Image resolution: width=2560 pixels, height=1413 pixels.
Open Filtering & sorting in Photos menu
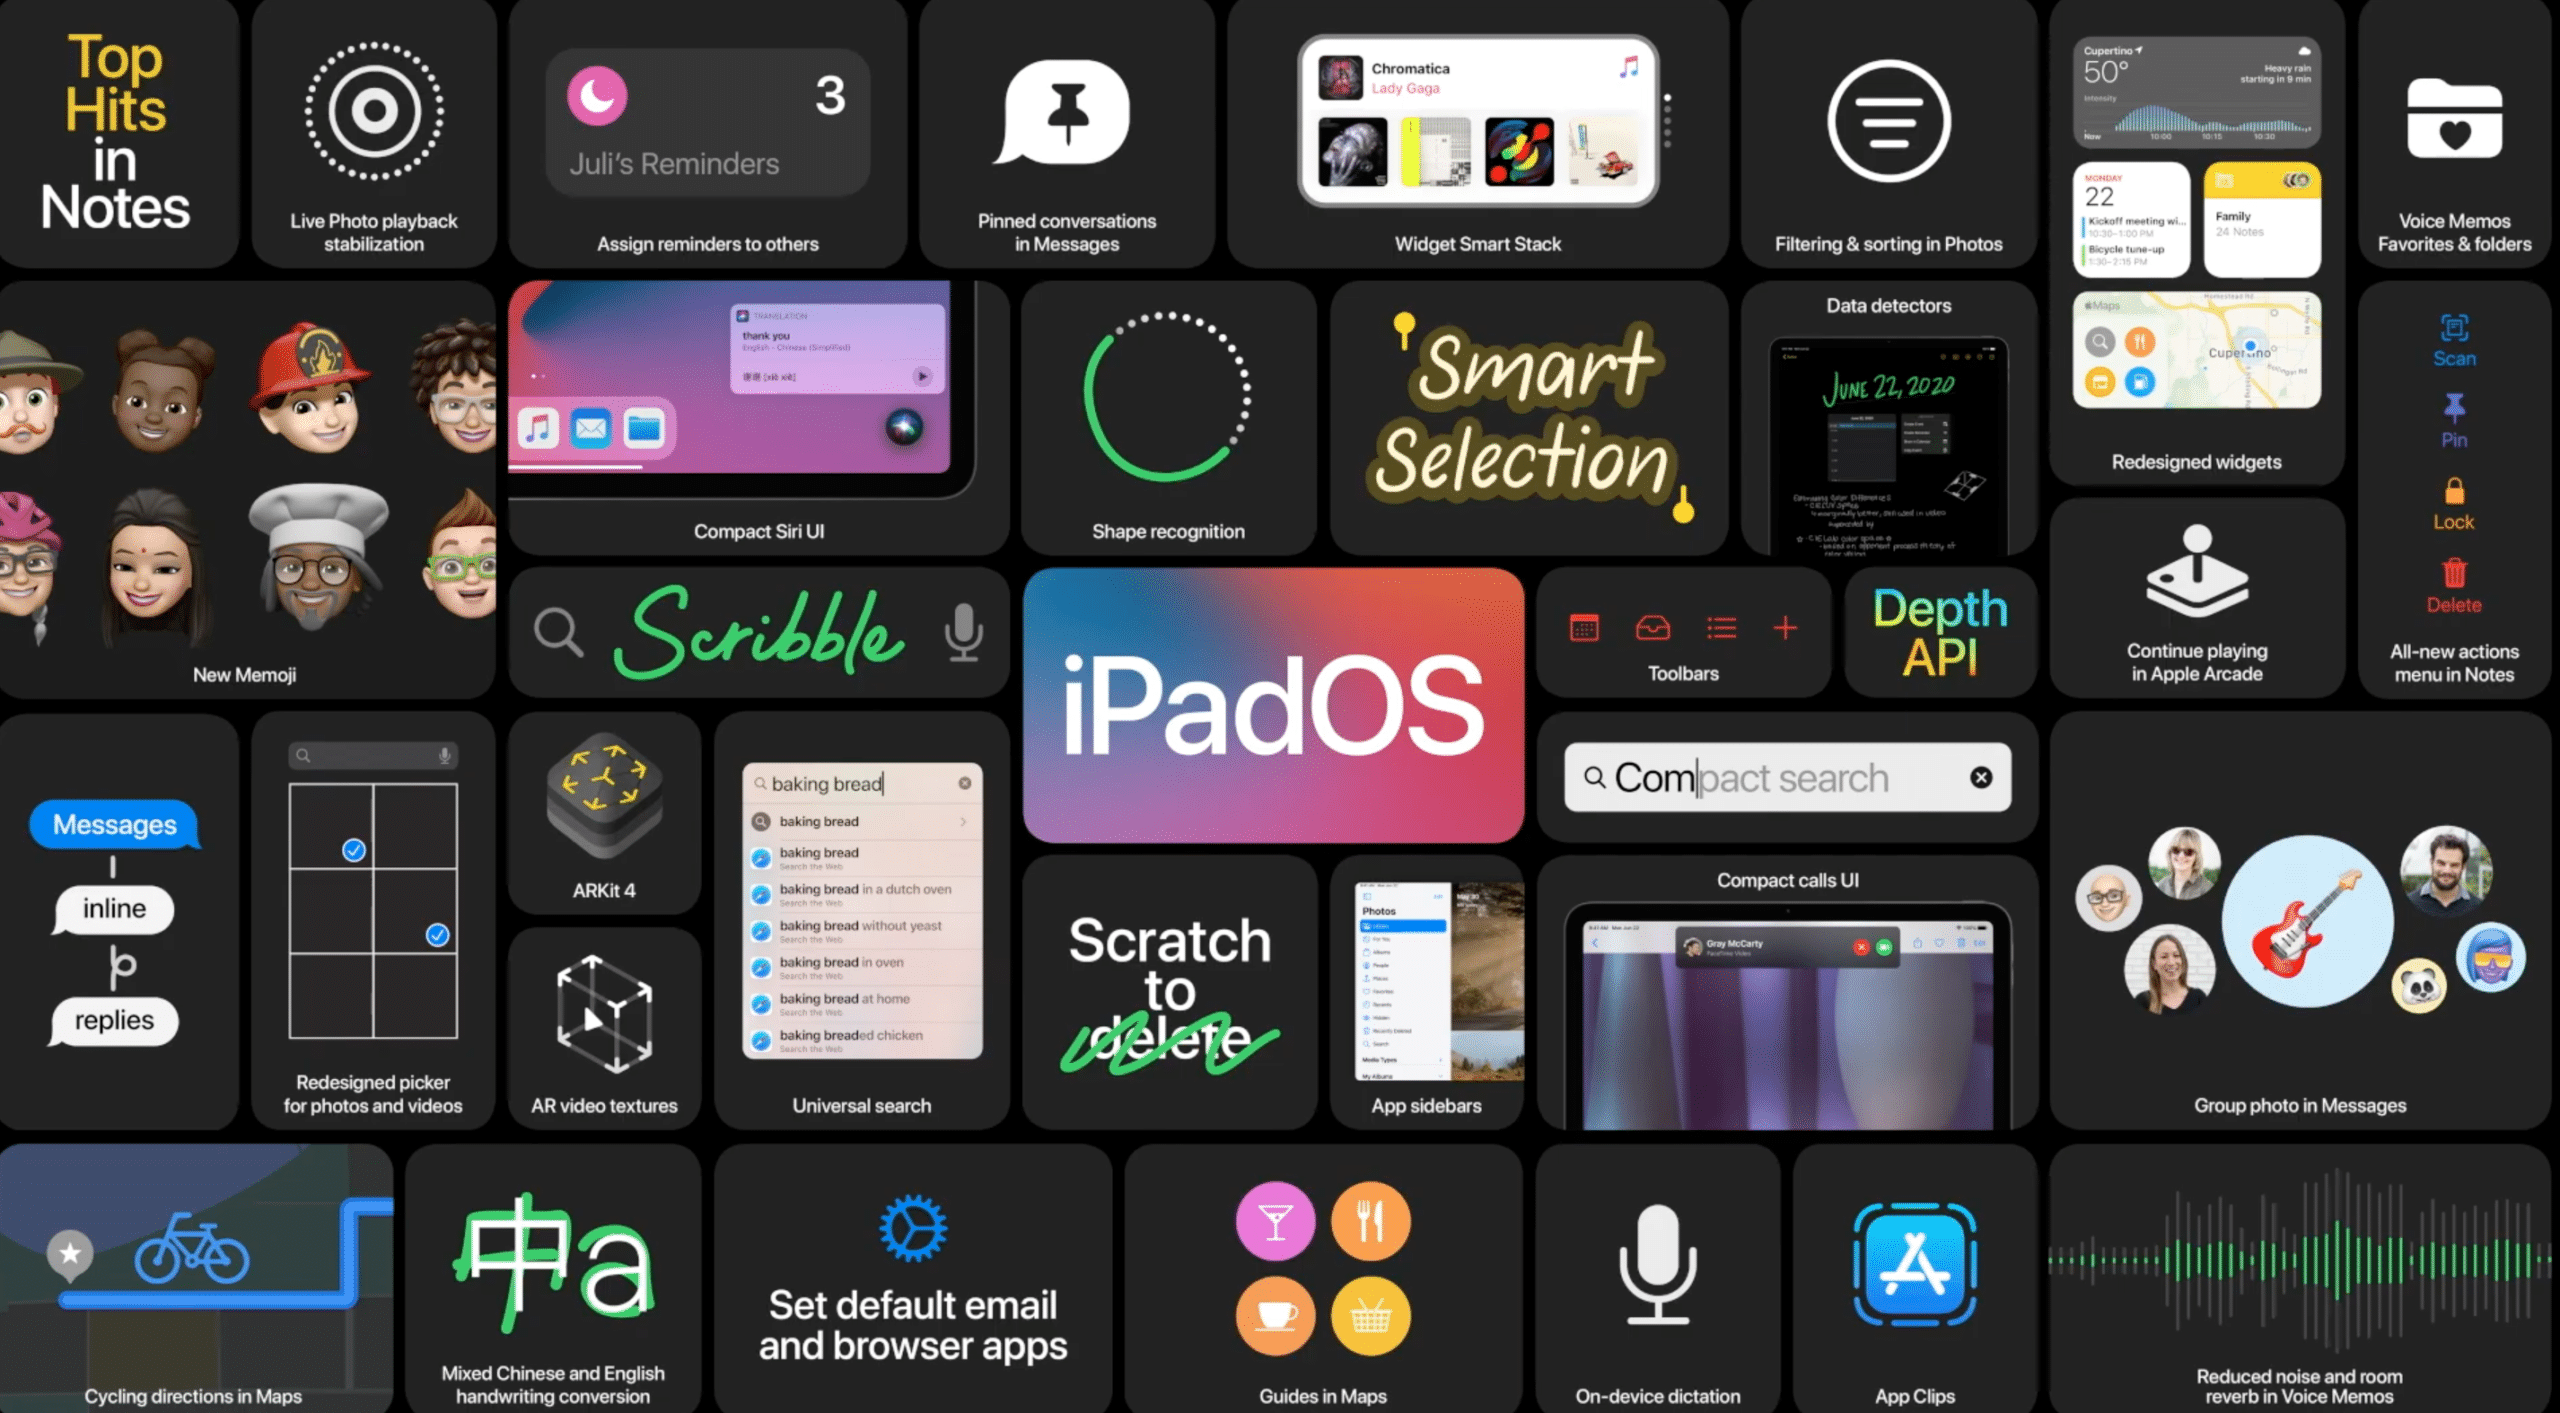[x=1889, y=139]
